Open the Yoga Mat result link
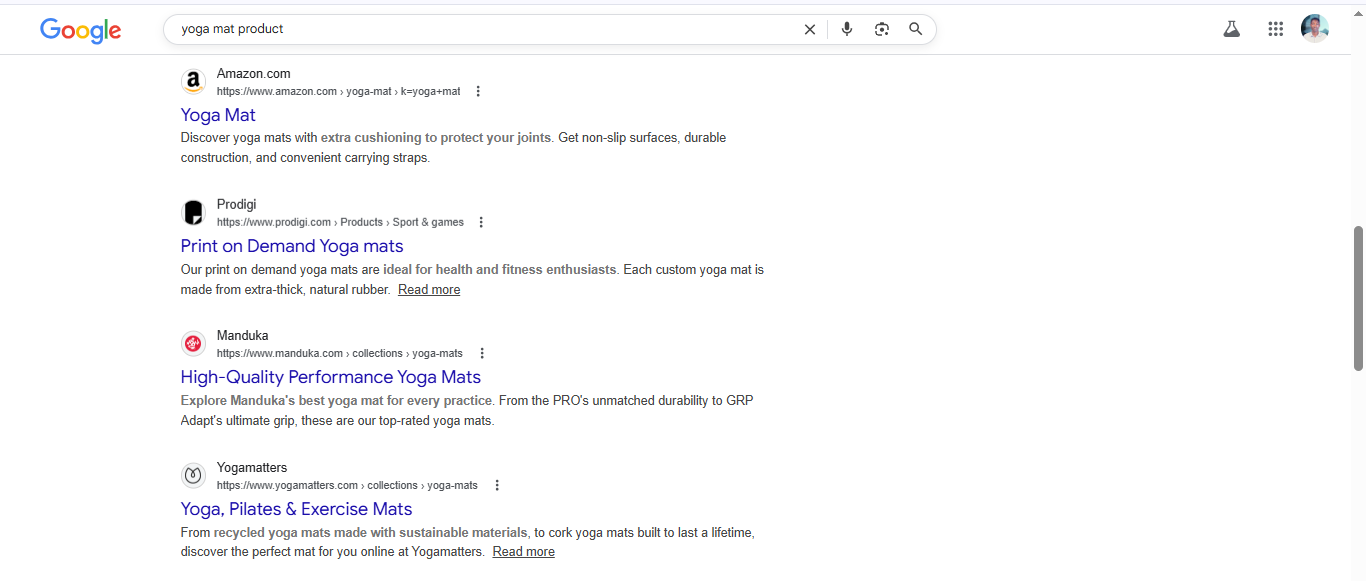 pos(217,115)
